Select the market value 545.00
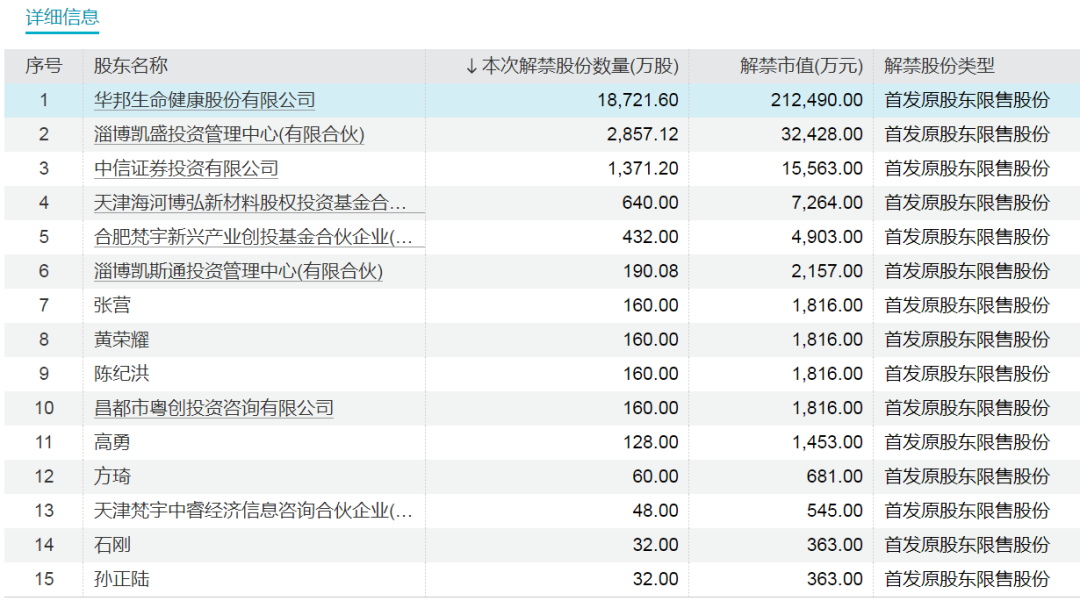The image size is (1080, 601). coord(835,511)
